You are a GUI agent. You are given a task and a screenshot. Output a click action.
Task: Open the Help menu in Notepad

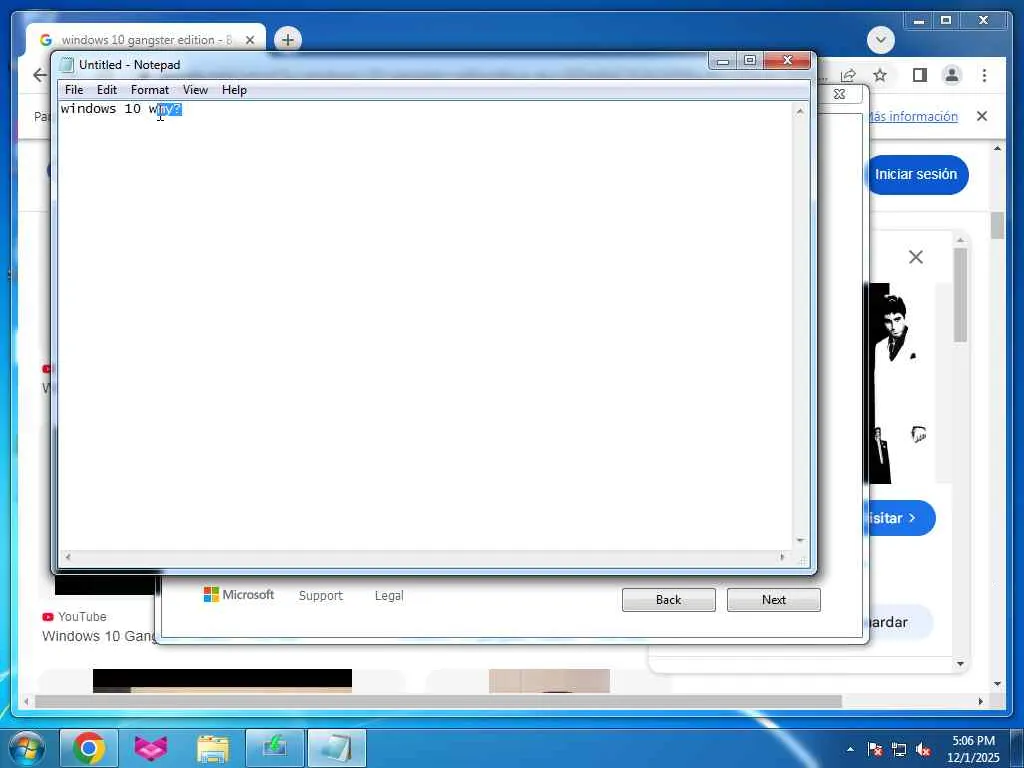click(x=234, y=90)
